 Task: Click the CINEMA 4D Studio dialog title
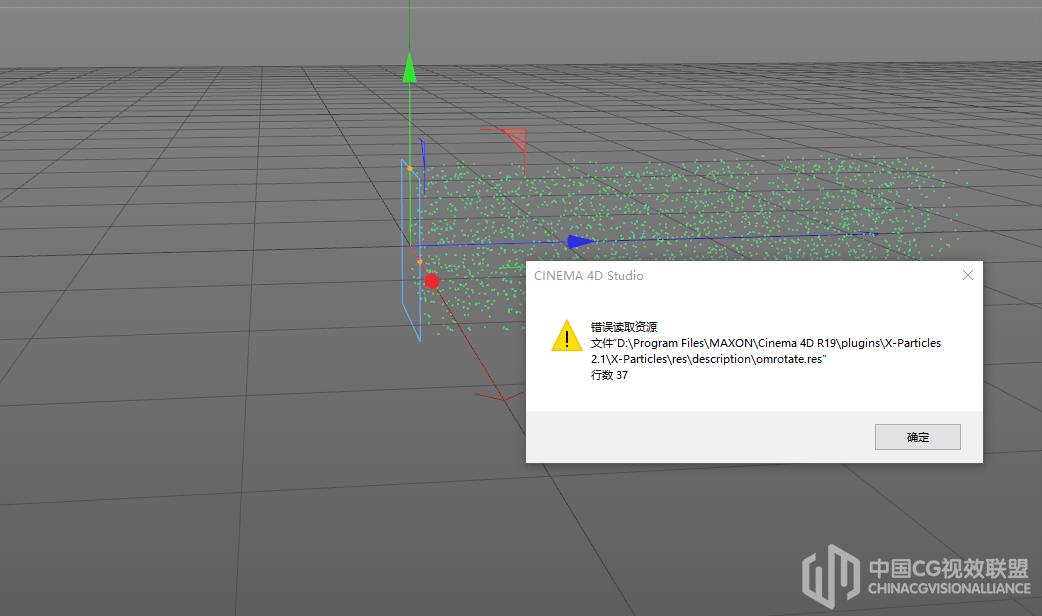pyautogui.click(x=589, y=276)
